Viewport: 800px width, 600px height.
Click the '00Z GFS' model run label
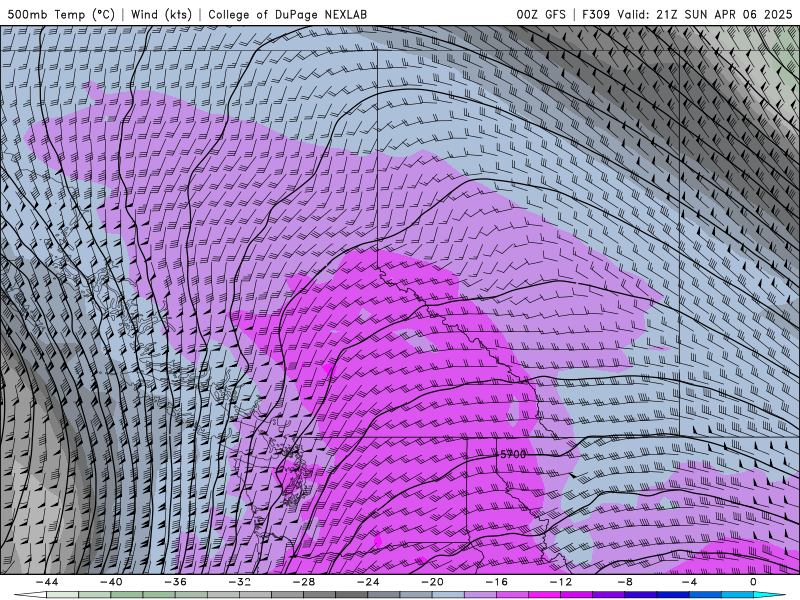[541, 15]
